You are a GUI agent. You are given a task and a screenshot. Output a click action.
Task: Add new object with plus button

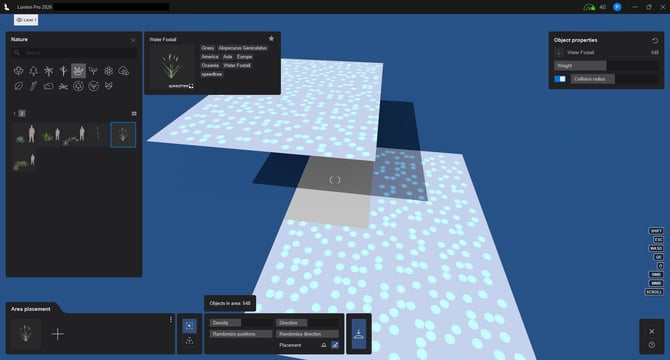pyautogui.click(x=57, y=334)
